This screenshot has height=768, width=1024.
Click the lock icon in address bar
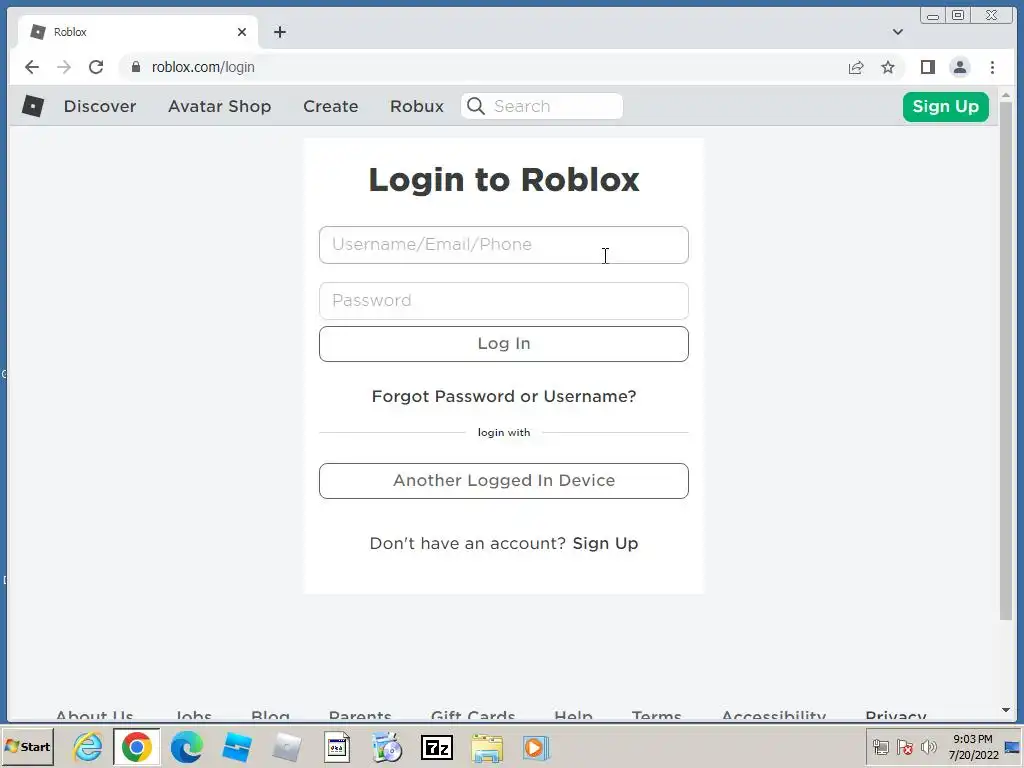coord(136,67)
